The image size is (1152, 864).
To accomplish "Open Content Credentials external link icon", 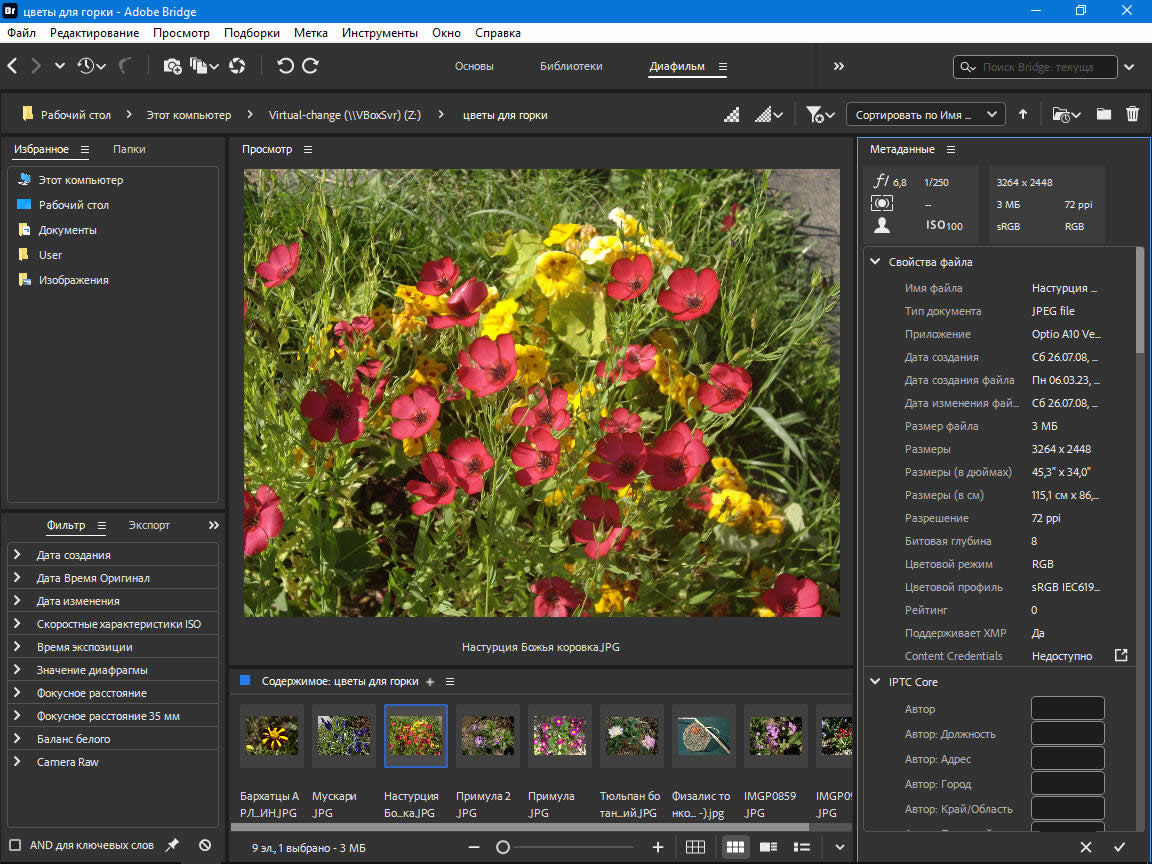I will click(1121, 656).
